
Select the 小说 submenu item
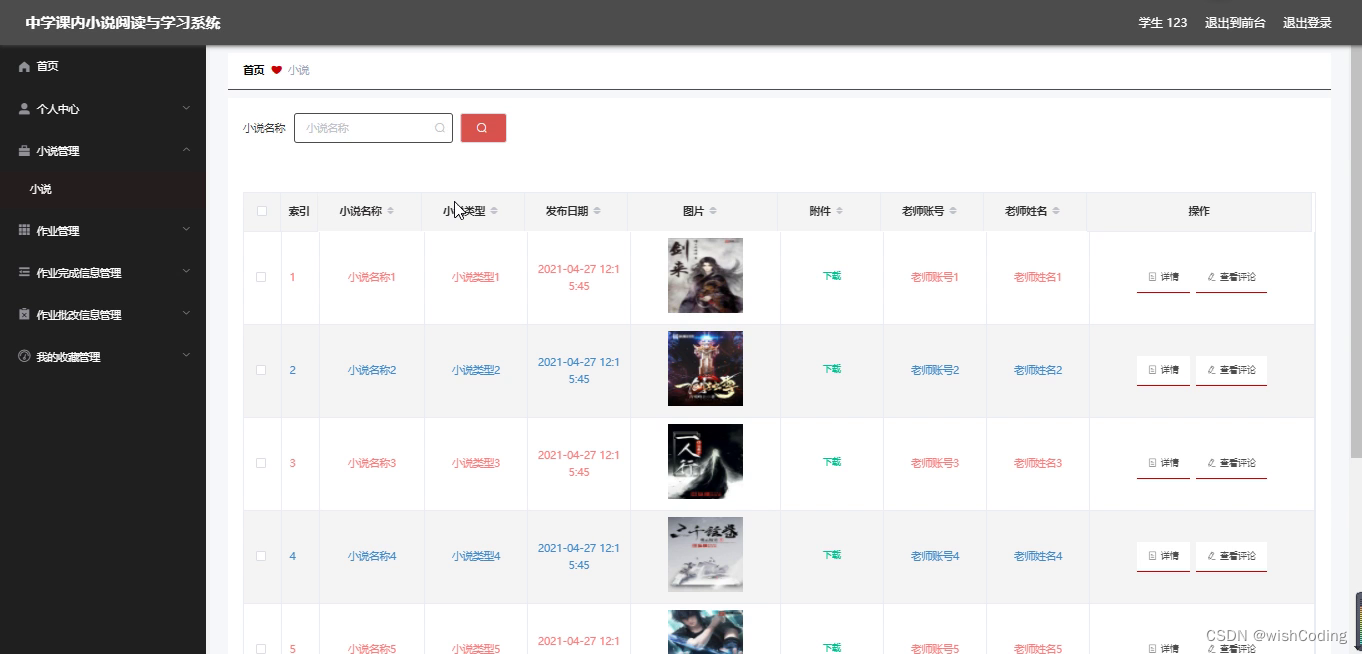103,189
